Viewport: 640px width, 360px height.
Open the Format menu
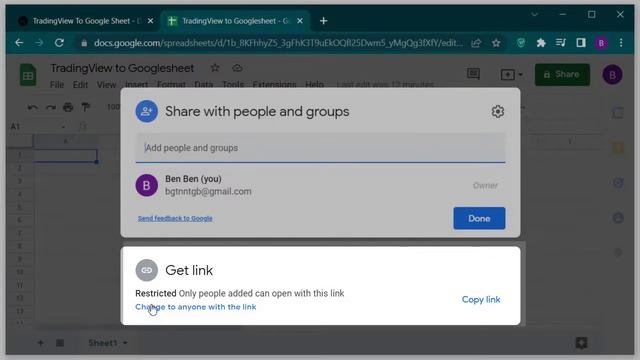171,84
